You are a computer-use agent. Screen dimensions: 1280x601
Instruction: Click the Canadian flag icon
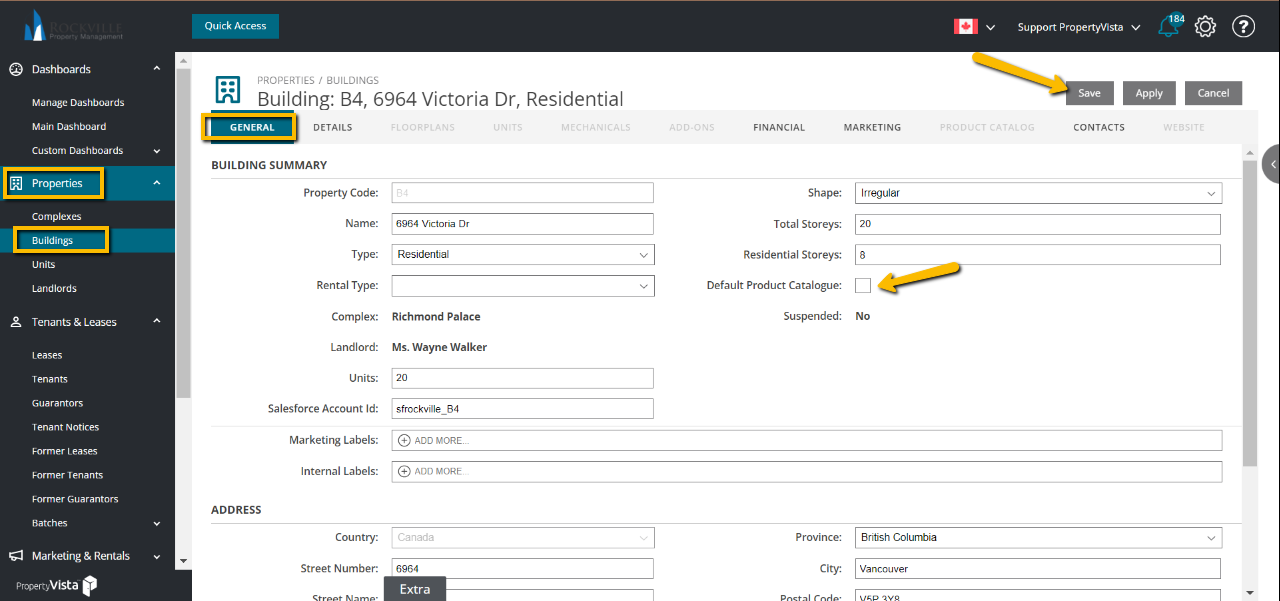[x=965, y=27]
